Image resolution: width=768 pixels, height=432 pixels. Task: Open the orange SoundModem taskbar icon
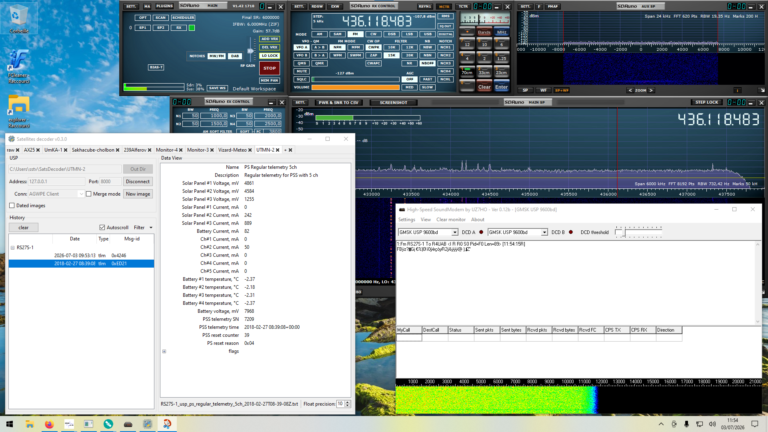(x=167, y=424)
